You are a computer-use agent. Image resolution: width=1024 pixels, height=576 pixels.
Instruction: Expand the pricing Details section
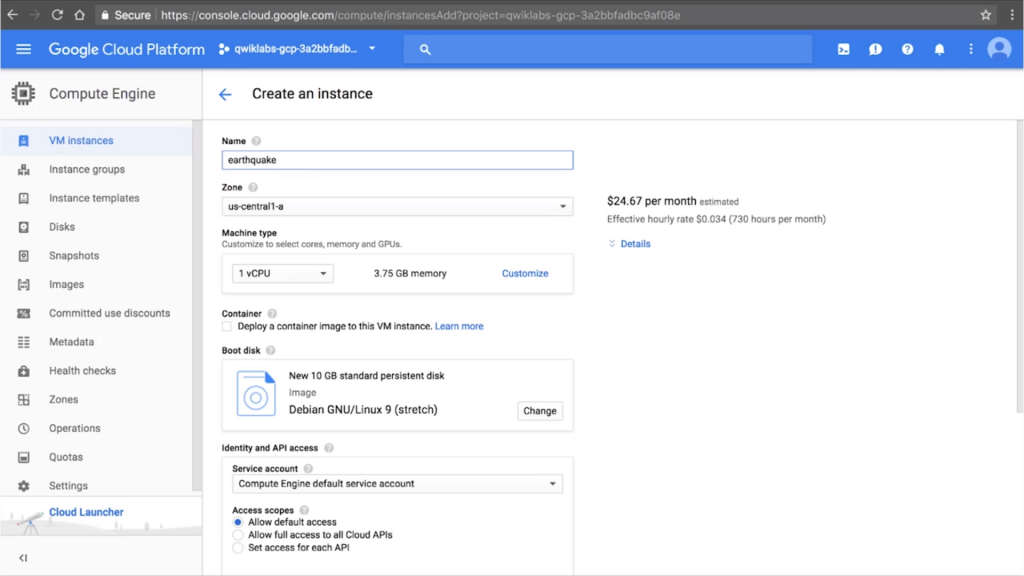tap(630, 244)
